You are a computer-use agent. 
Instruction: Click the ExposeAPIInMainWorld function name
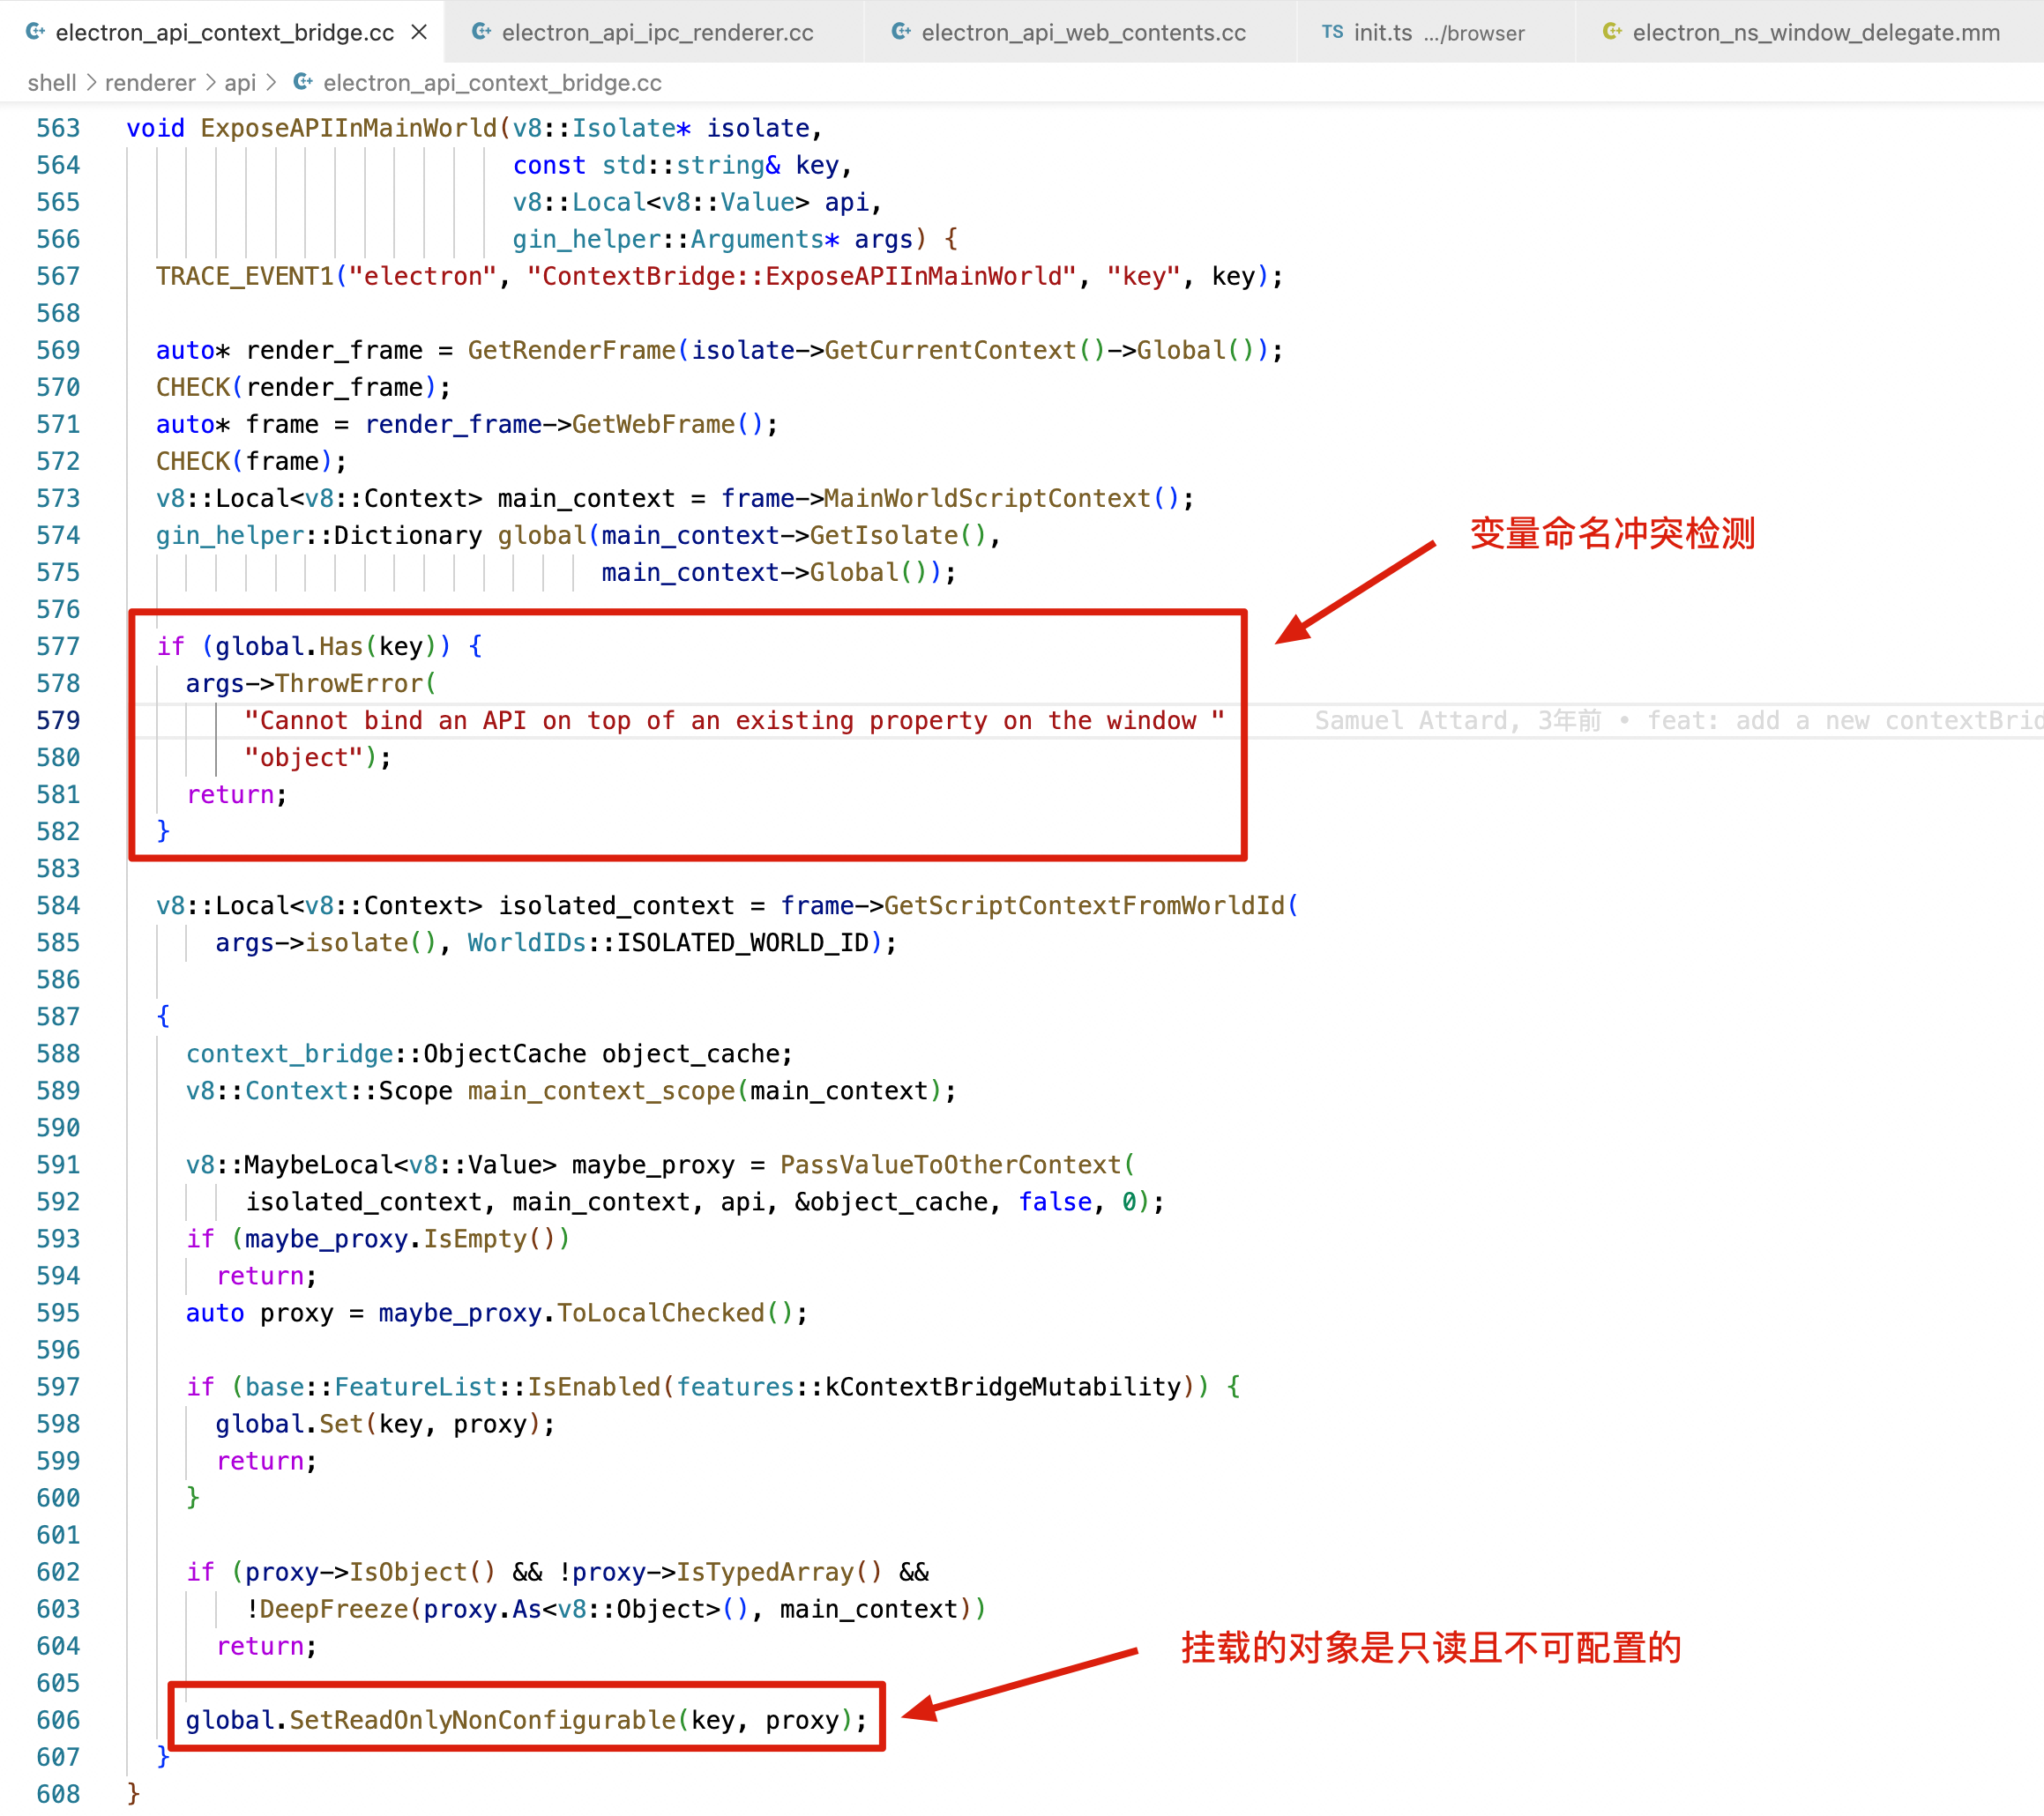pos(348,128)
